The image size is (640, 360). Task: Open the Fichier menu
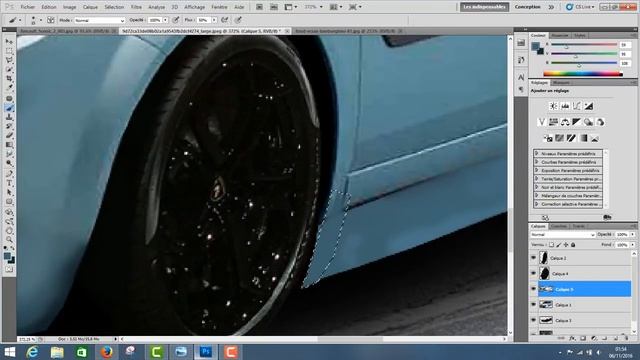[27, 7]
